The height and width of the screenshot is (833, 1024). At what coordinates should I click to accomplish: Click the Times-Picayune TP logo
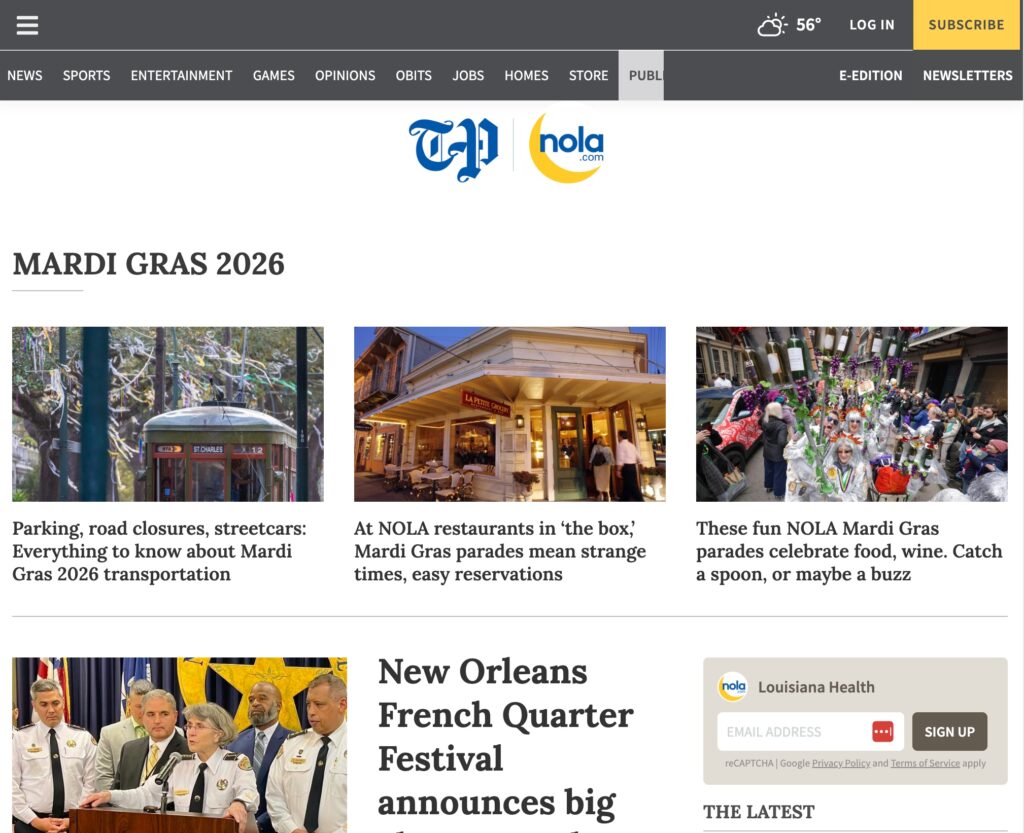coord(453,148)
